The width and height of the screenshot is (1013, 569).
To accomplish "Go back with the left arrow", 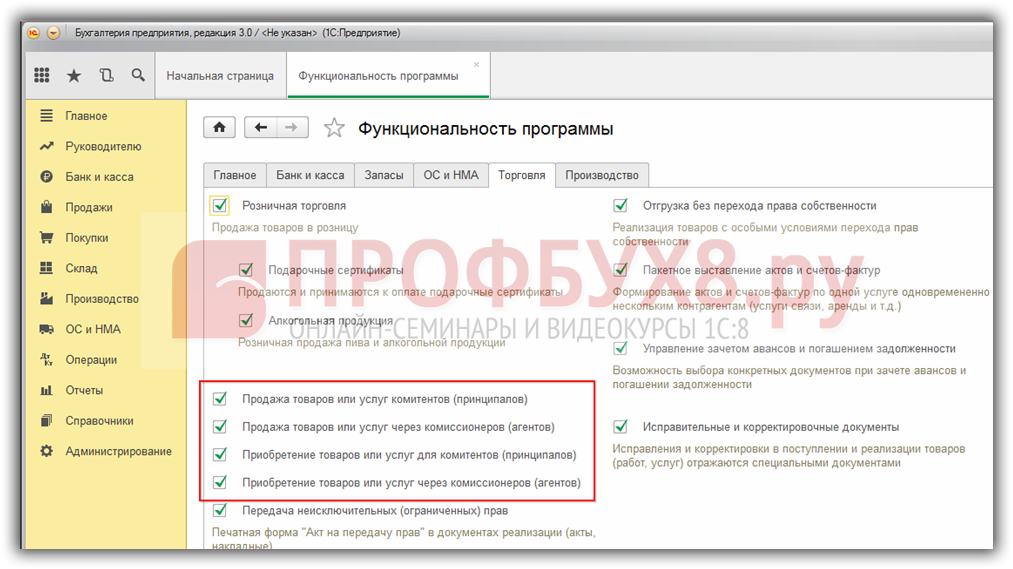I will (x=261, y=127).
